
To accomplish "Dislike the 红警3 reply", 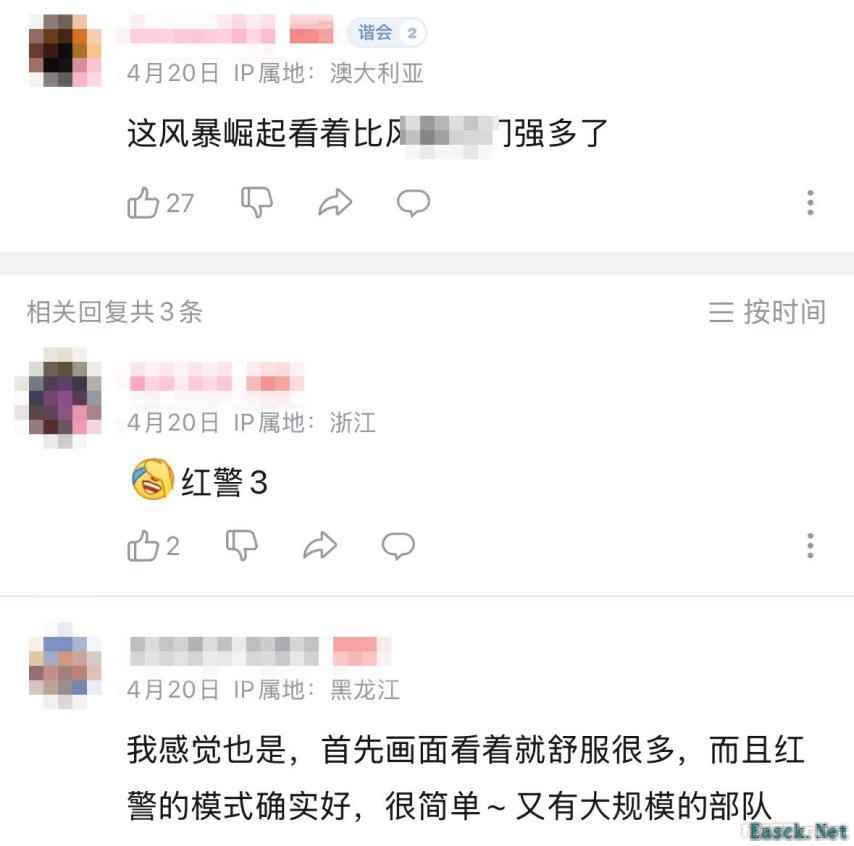I will pos(242,545).
